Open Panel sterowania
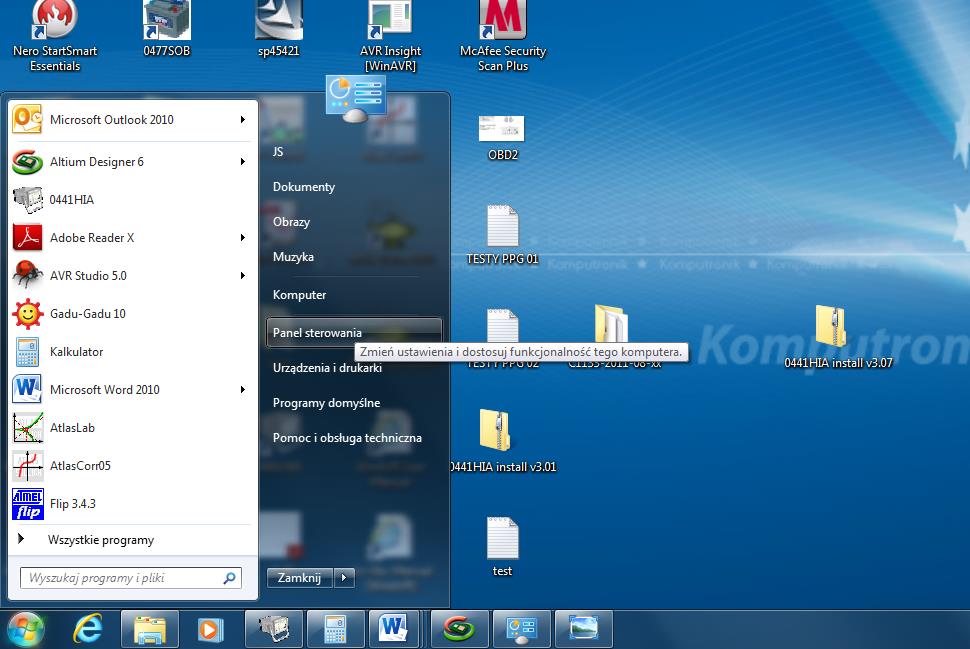This screenshot has height=649, width=970. click(354, 332)
